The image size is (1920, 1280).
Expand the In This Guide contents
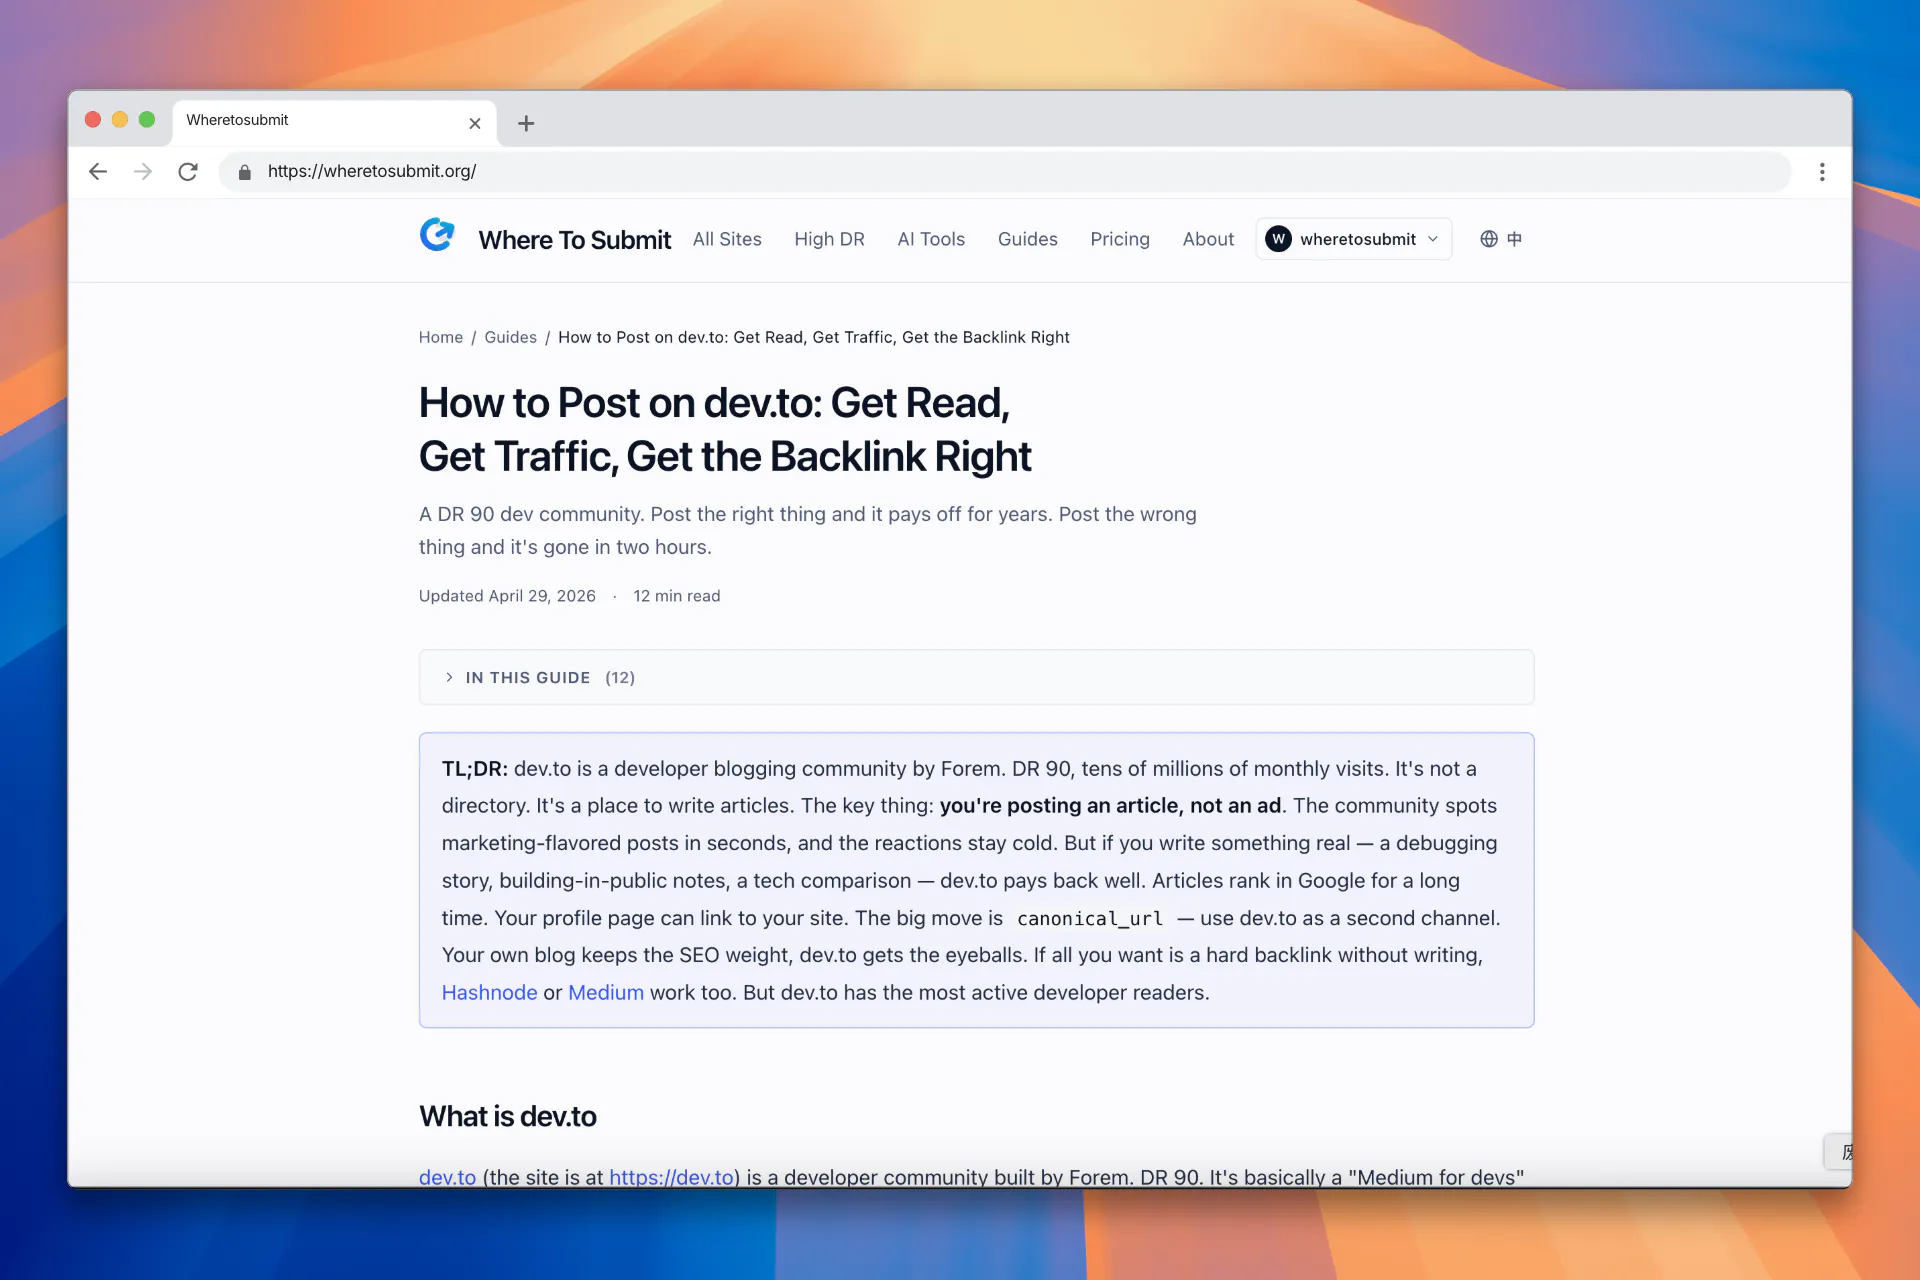point(976,677)
